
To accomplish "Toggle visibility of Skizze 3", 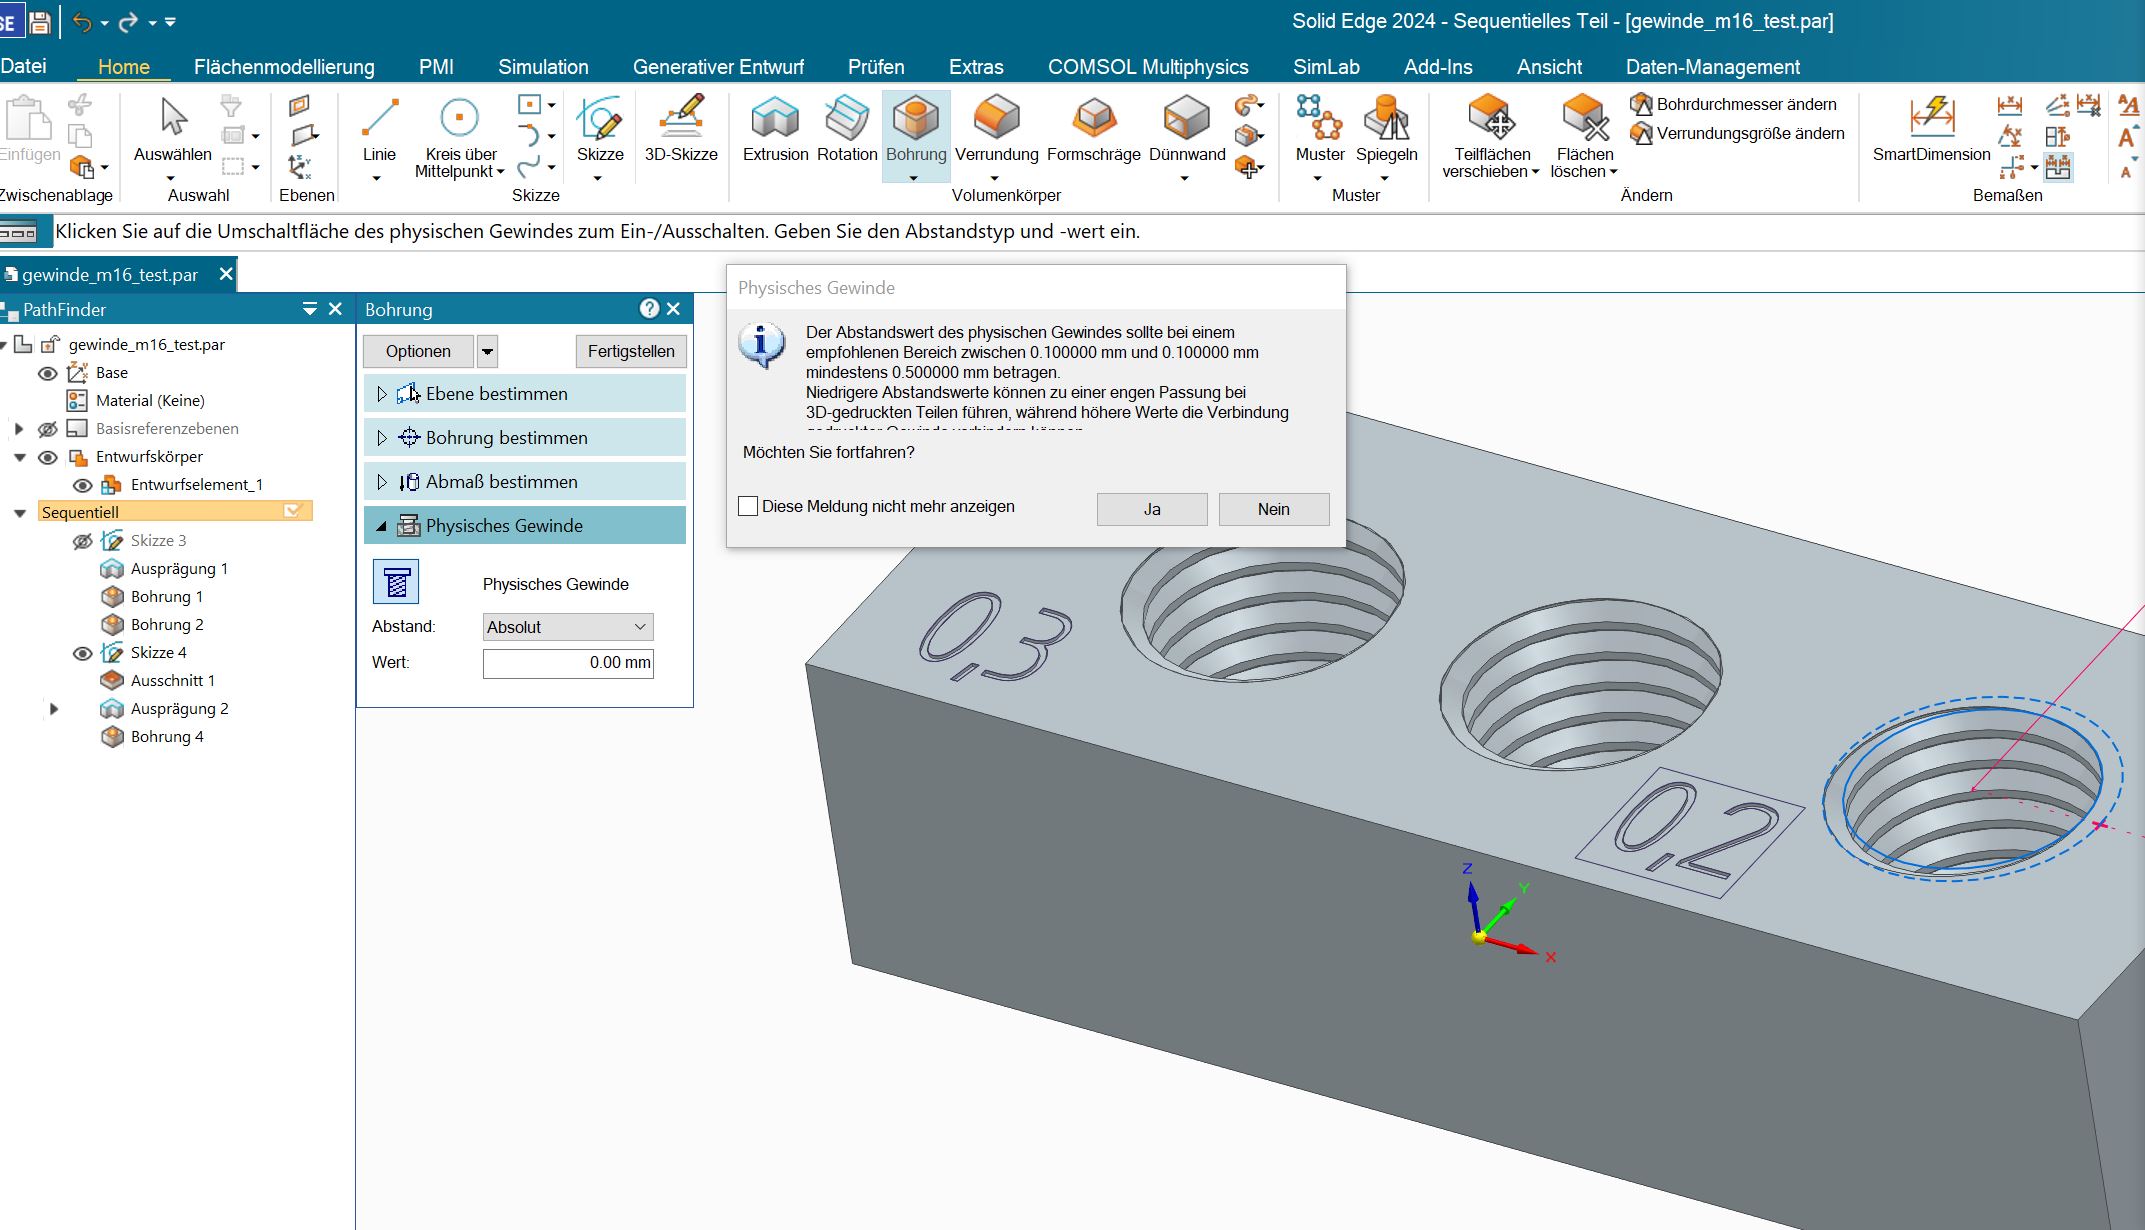I will (x=83, y=541).
